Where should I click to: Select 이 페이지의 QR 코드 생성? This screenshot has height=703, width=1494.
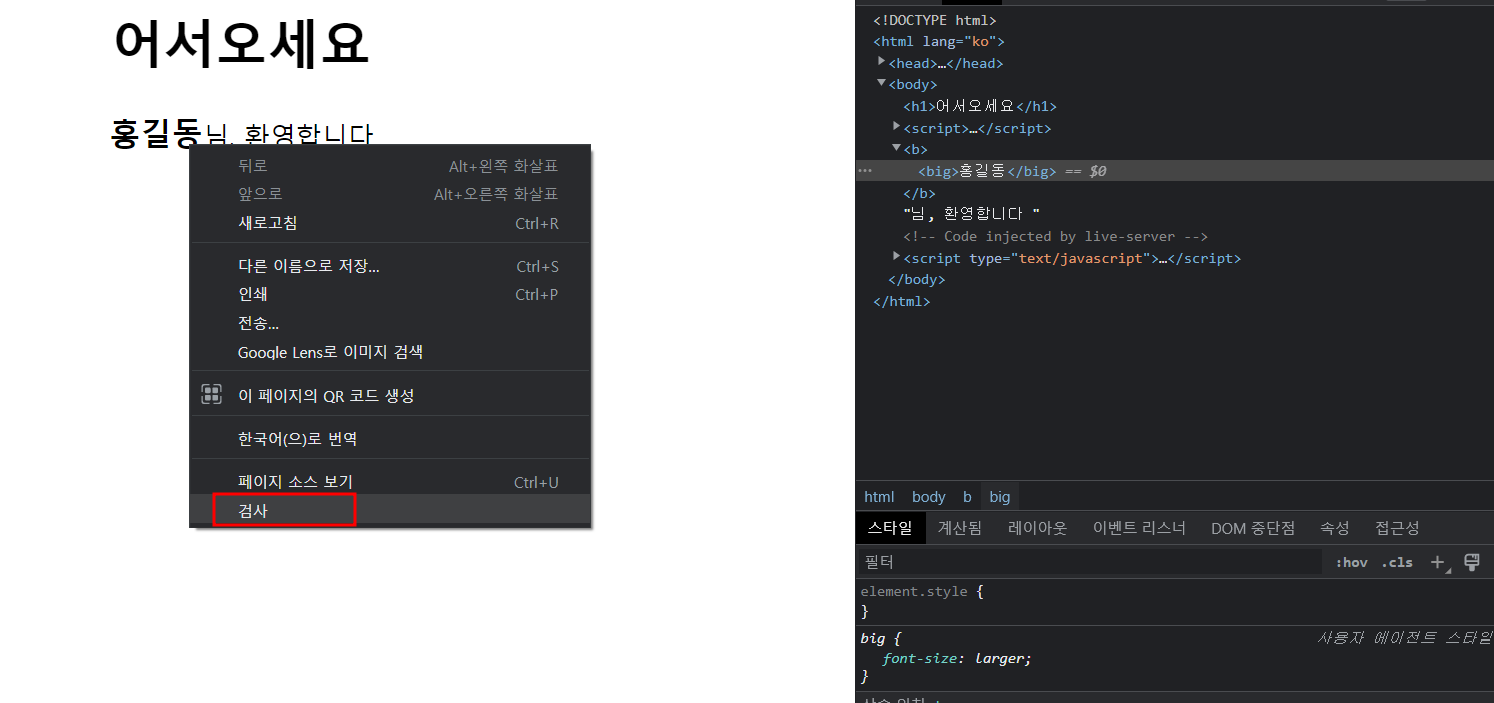[391, 395]
